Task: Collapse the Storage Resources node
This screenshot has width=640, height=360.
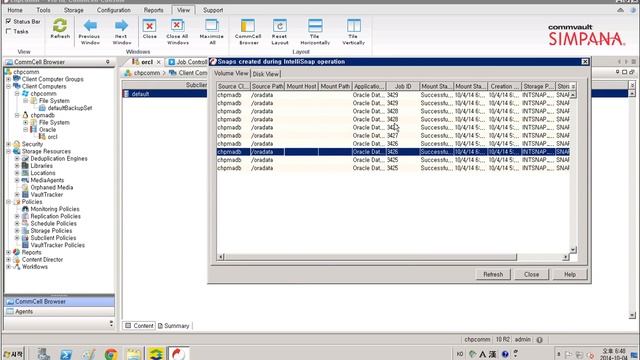Action: pos(9,151)
